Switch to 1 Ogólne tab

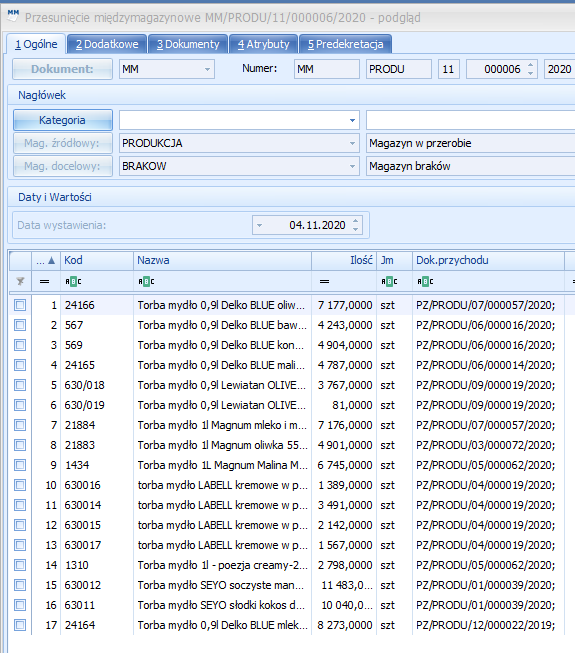(x=36, y=44)
